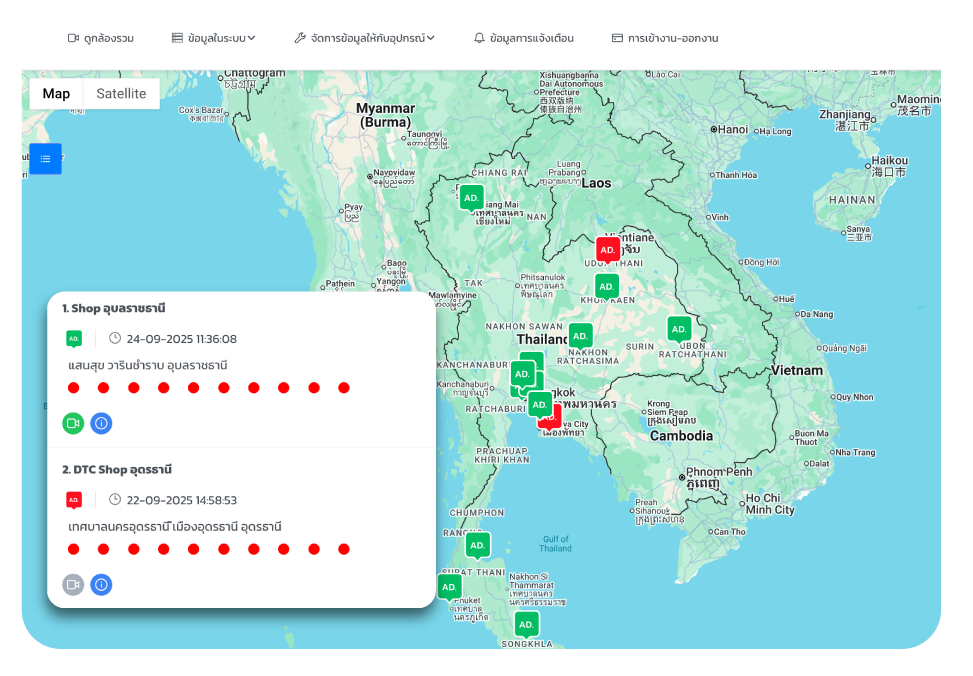The width and height of the screenshot is (973, 676).
Task: Click green AD. marker at Chiang Mai
Action: pyautogui.click(x=471, y=197)
